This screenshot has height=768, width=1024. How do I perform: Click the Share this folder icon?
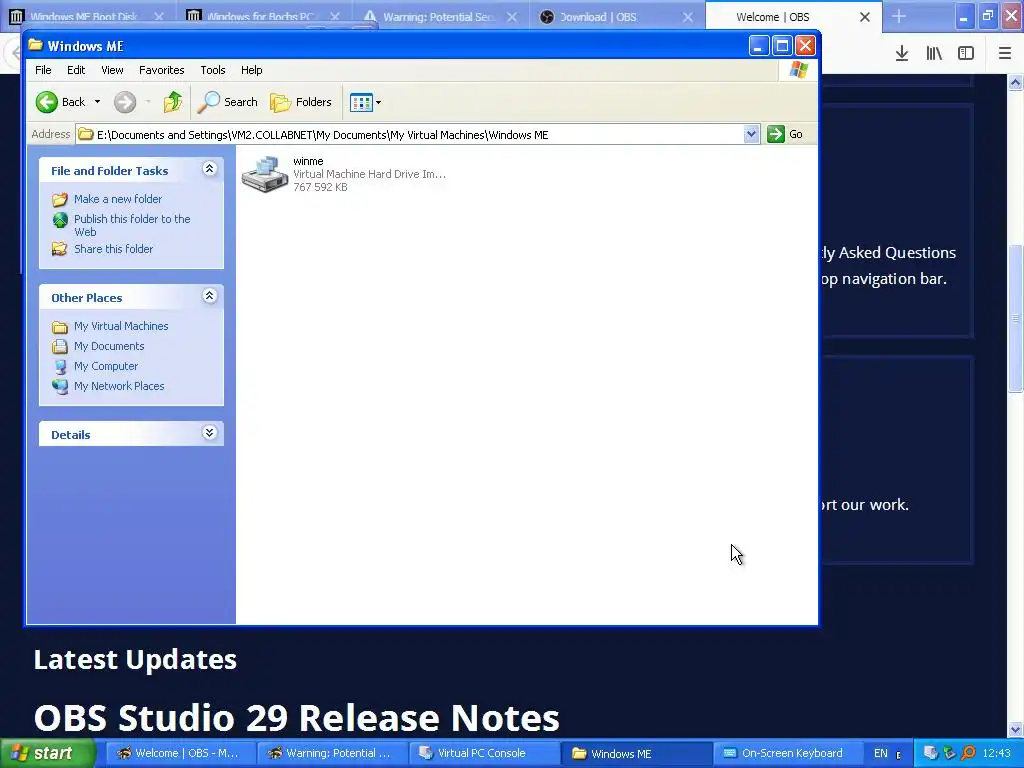click(60, 249)
